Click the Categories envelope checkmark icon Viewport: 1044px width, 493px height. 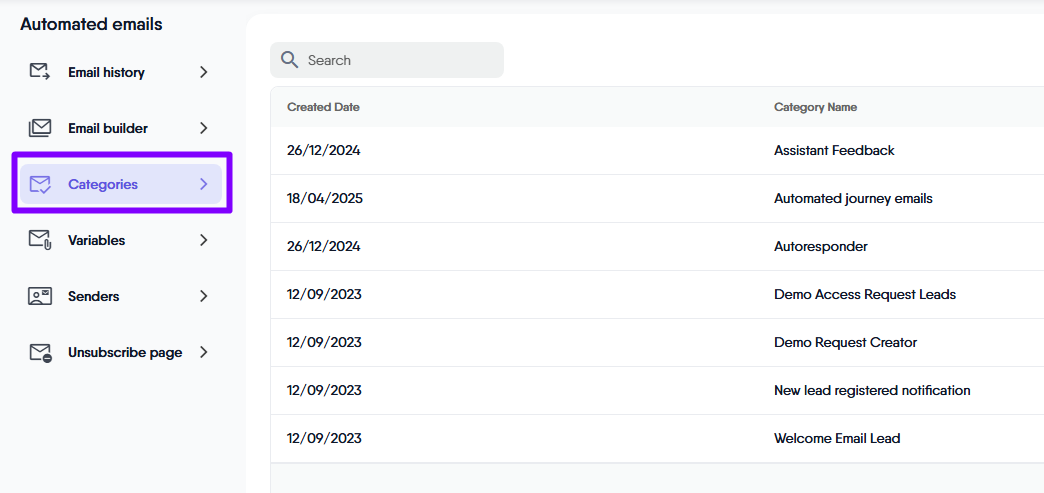(x=40, y=184)
